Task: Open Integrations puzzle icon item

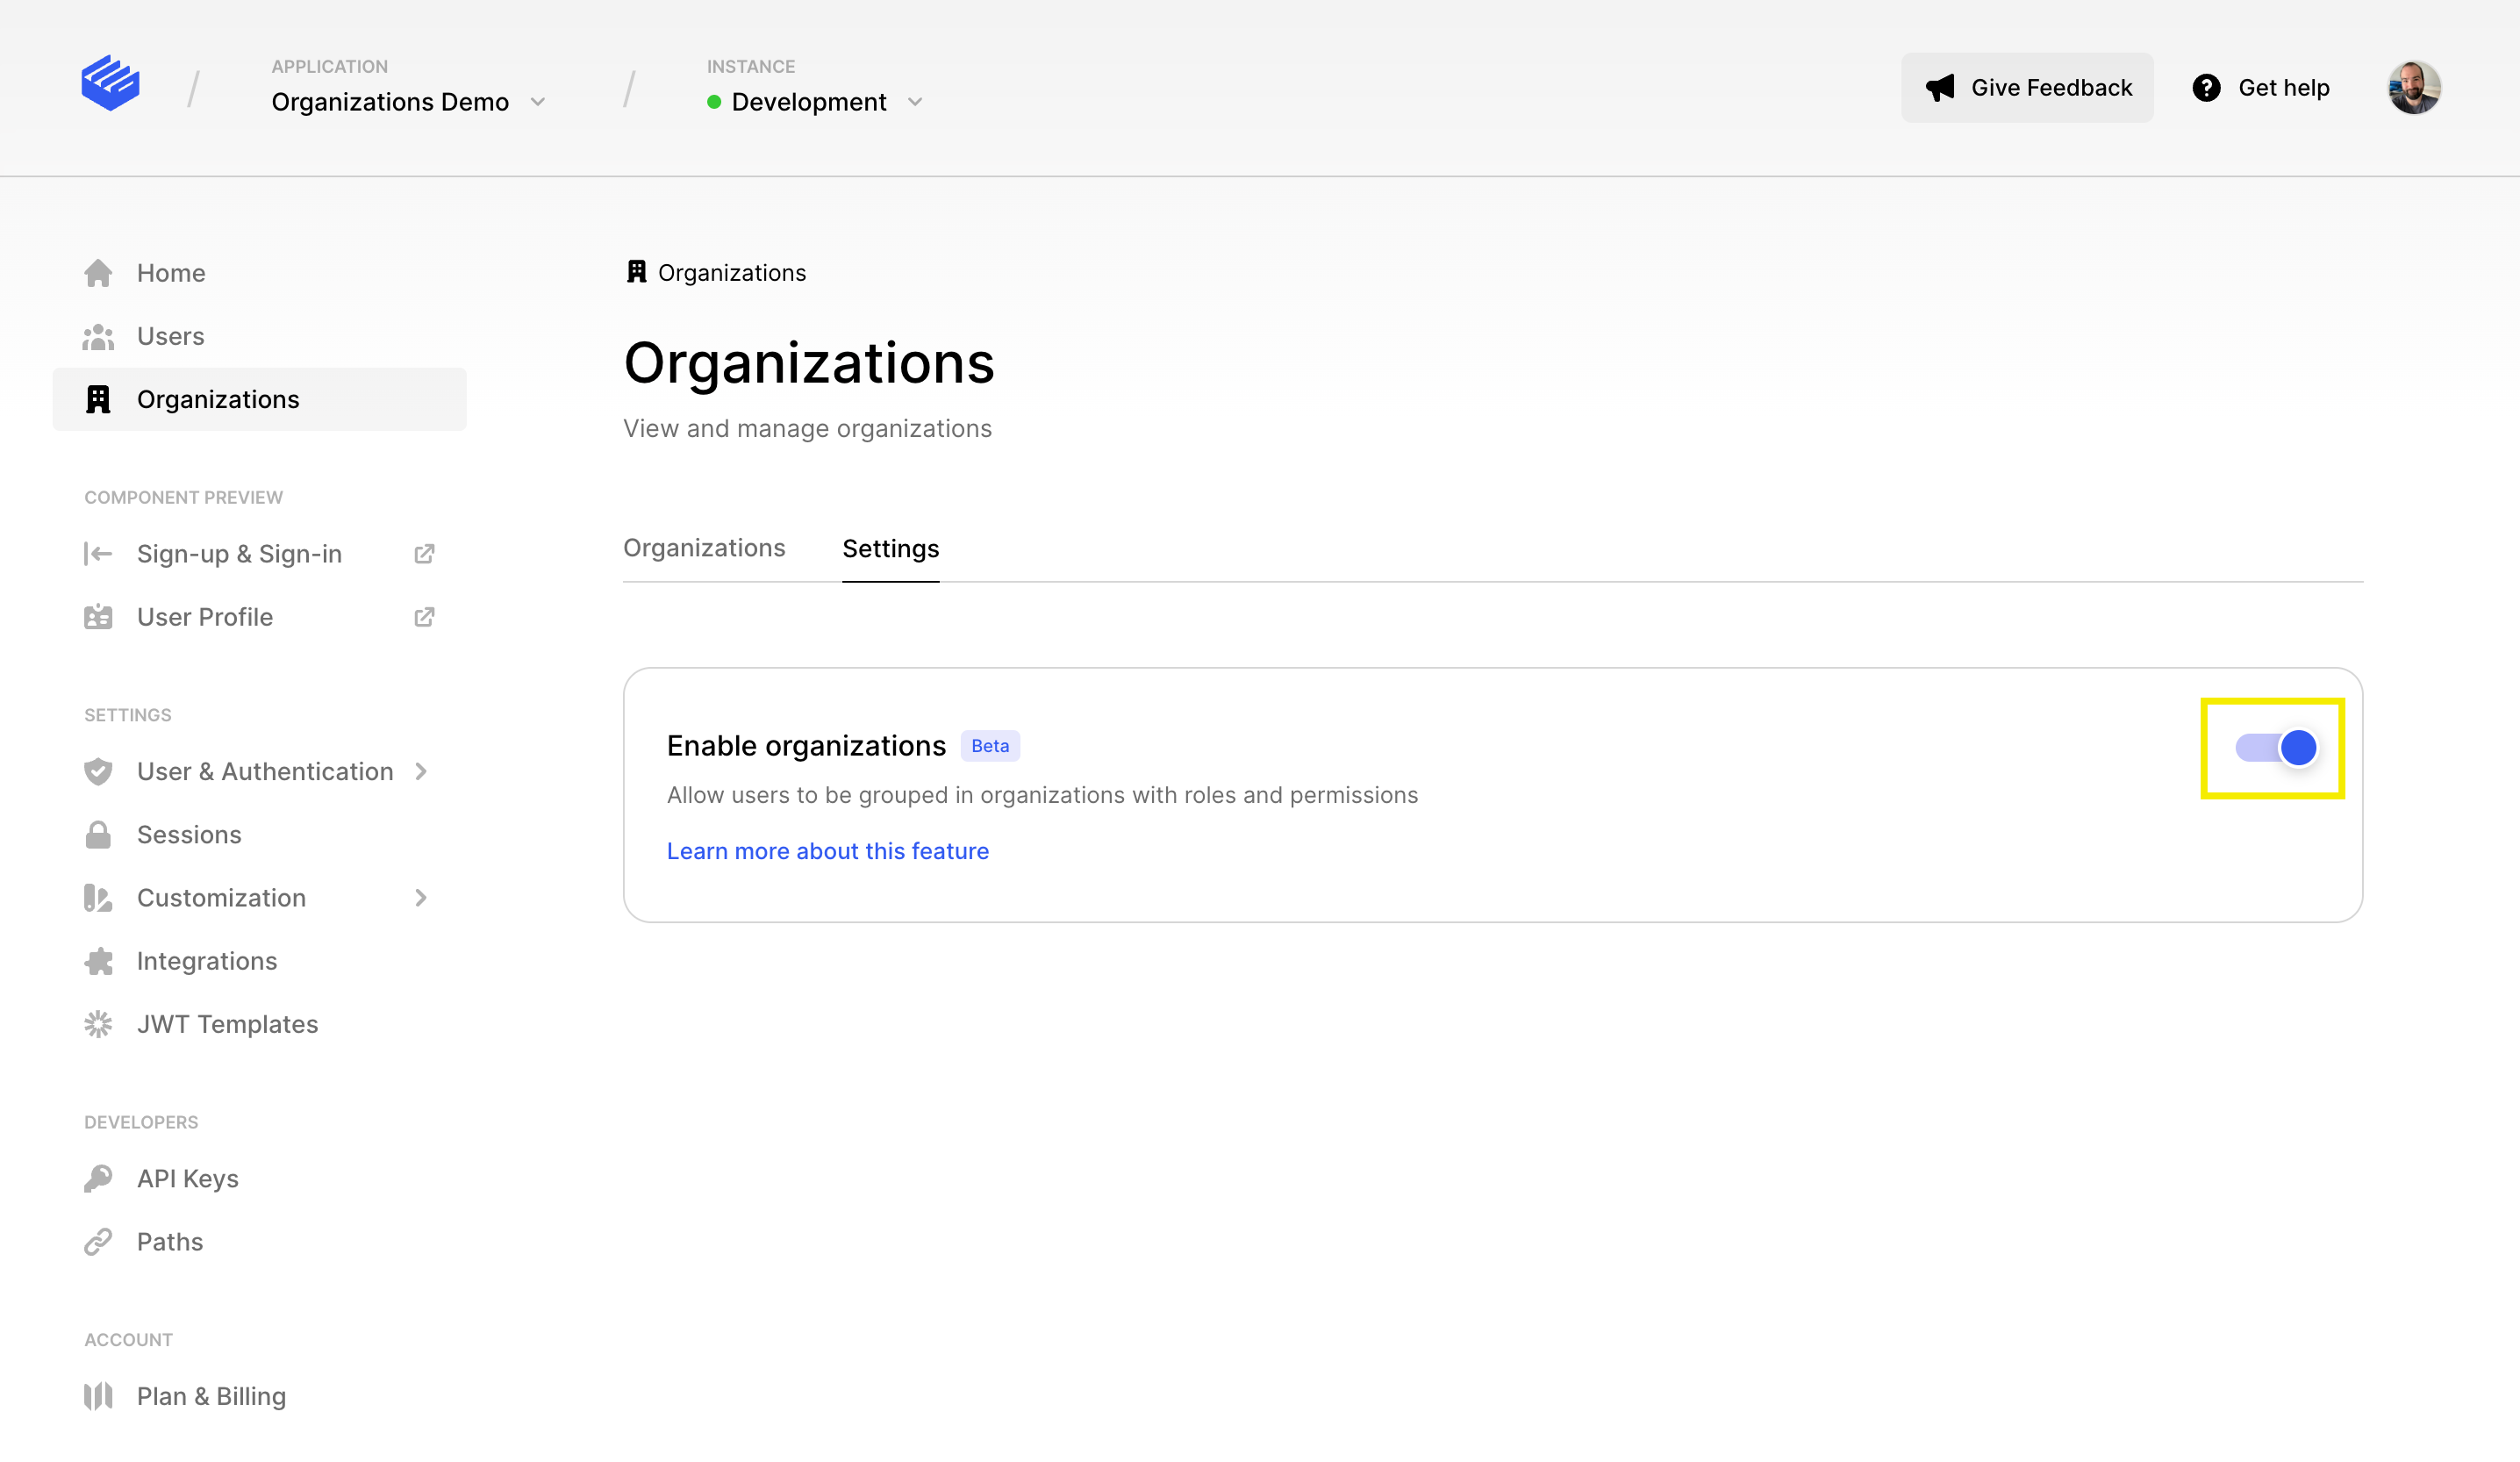Action: [206, 960]
